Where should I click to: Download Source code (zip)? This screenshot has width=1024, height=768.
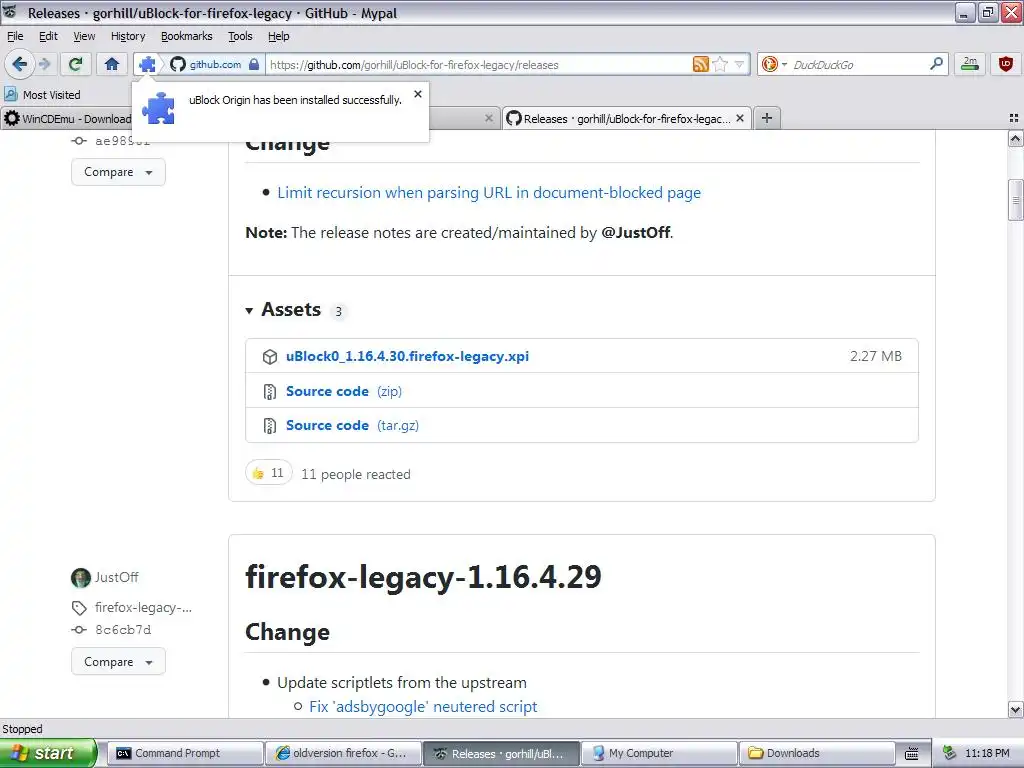[344, 391]
